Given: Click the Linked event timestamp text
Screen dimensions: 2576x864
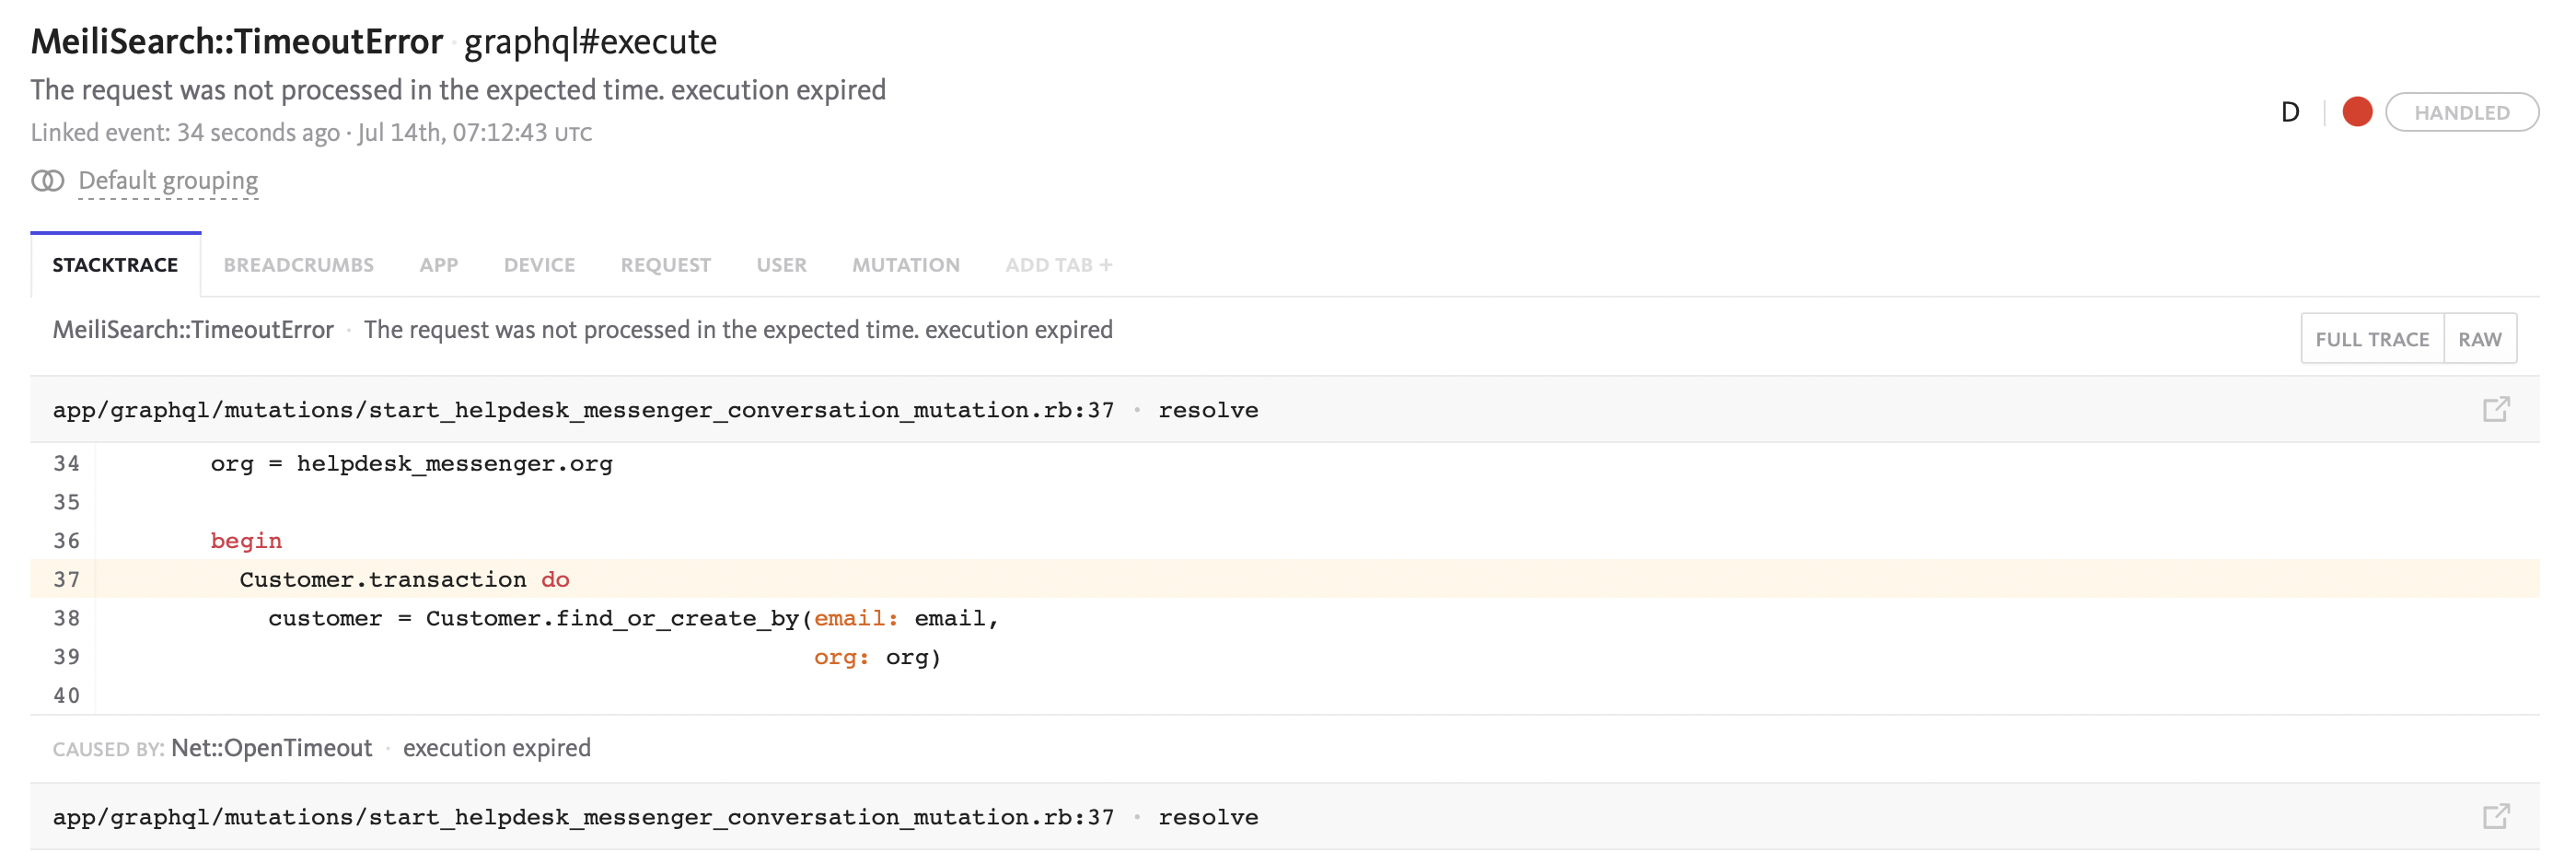Looking at the screenshot, I should point(311,133).
